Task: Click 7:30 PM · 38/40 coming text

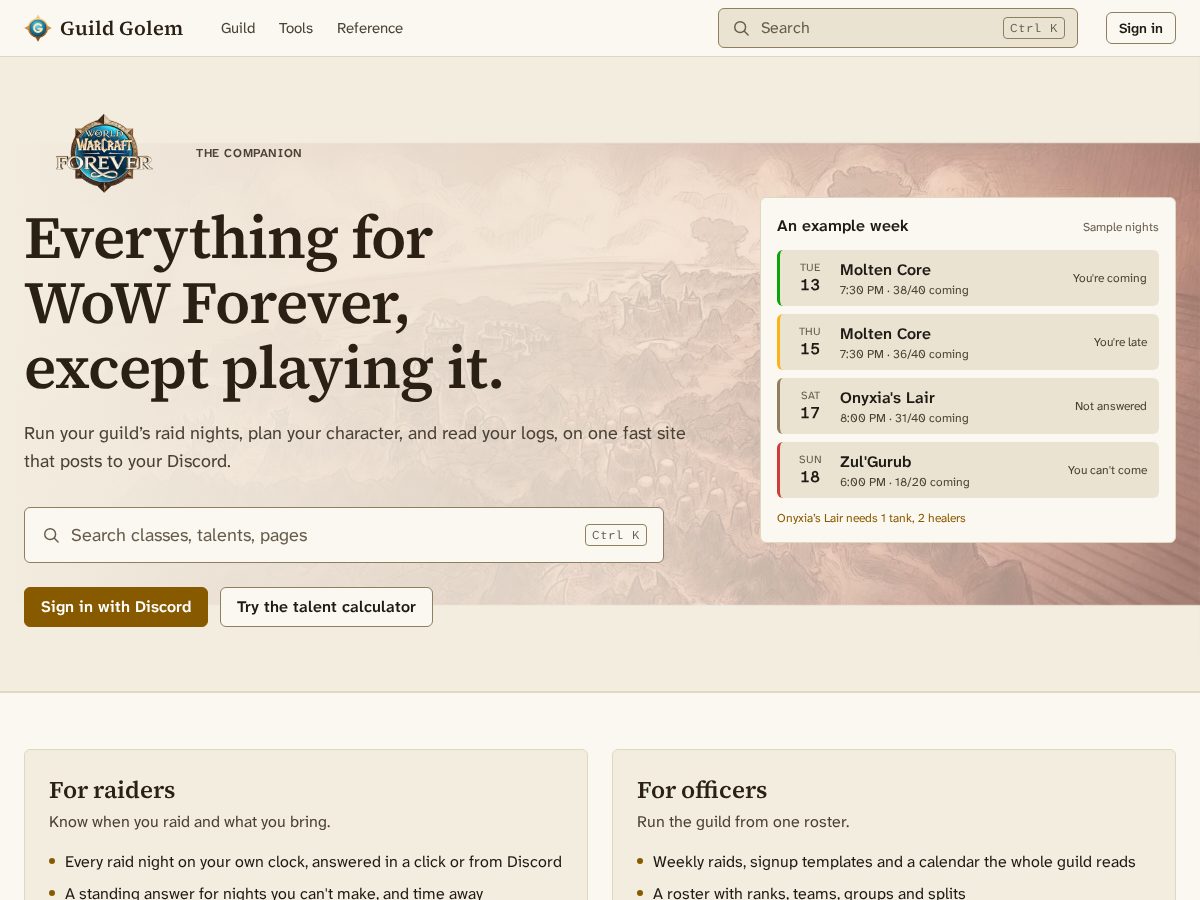Action: coord(904,290)
